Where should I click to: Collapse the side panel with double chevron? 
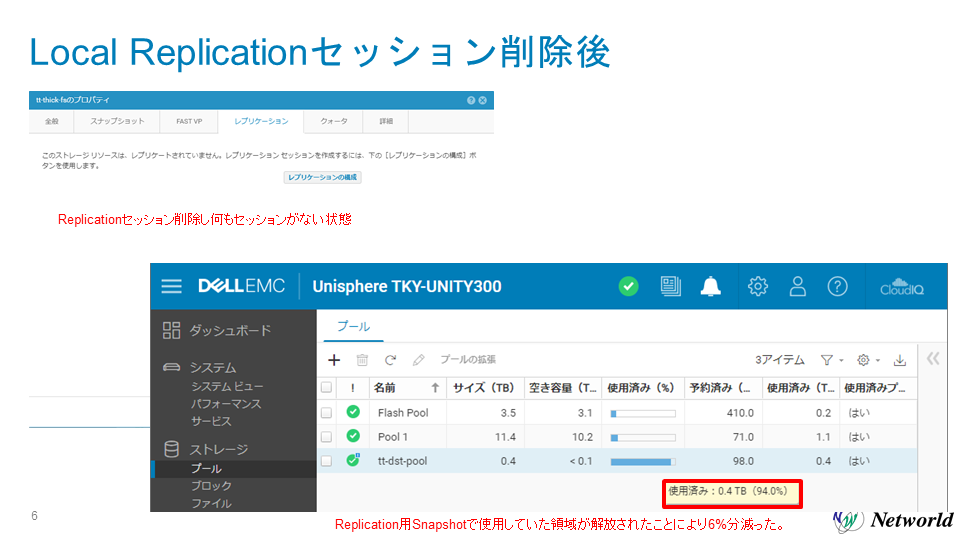932,359
